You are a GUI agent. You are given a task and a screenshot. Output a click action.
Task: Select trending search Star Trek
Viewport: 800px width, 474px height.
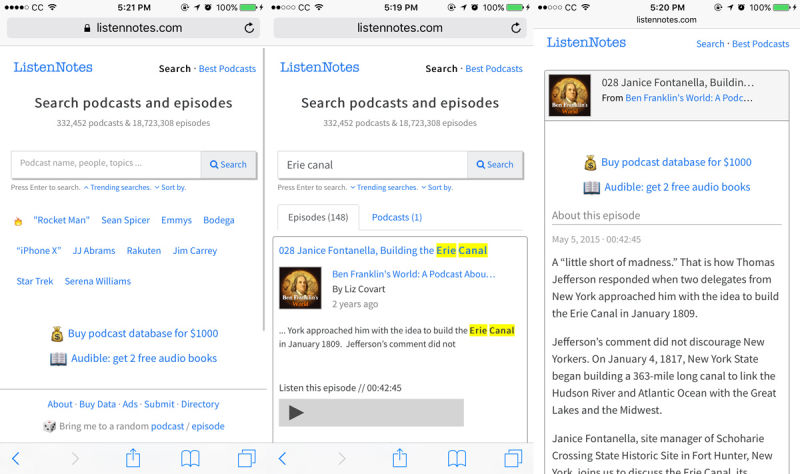coord(35,281)
